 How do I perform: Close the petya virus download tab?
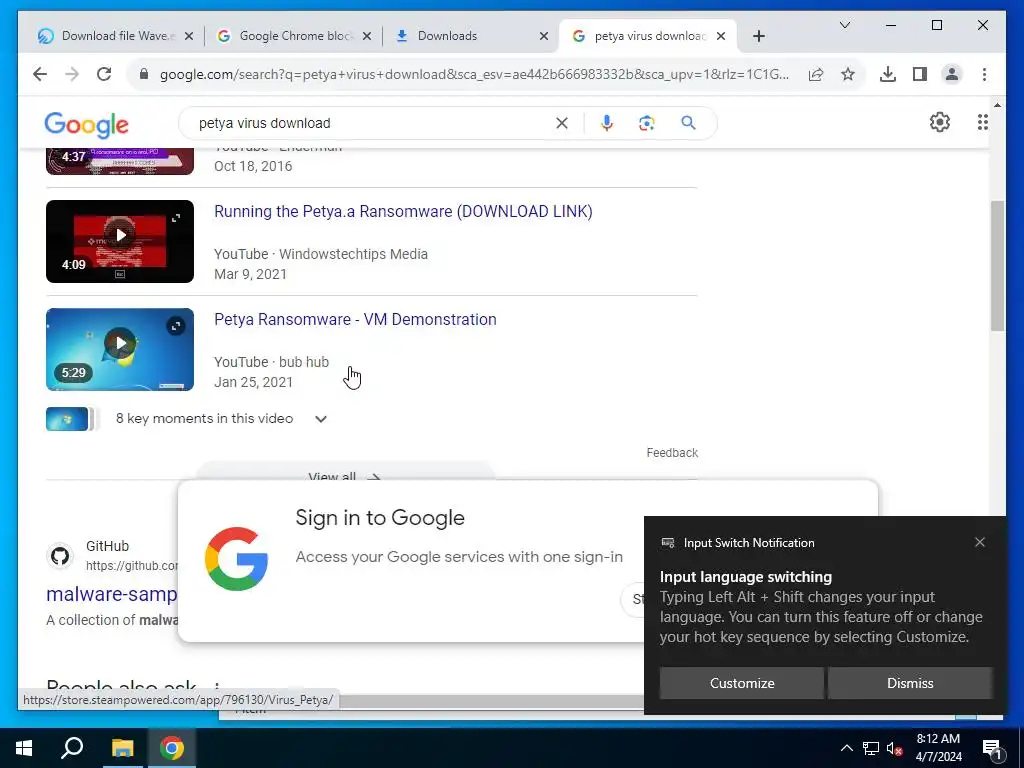tap(721, 36)
